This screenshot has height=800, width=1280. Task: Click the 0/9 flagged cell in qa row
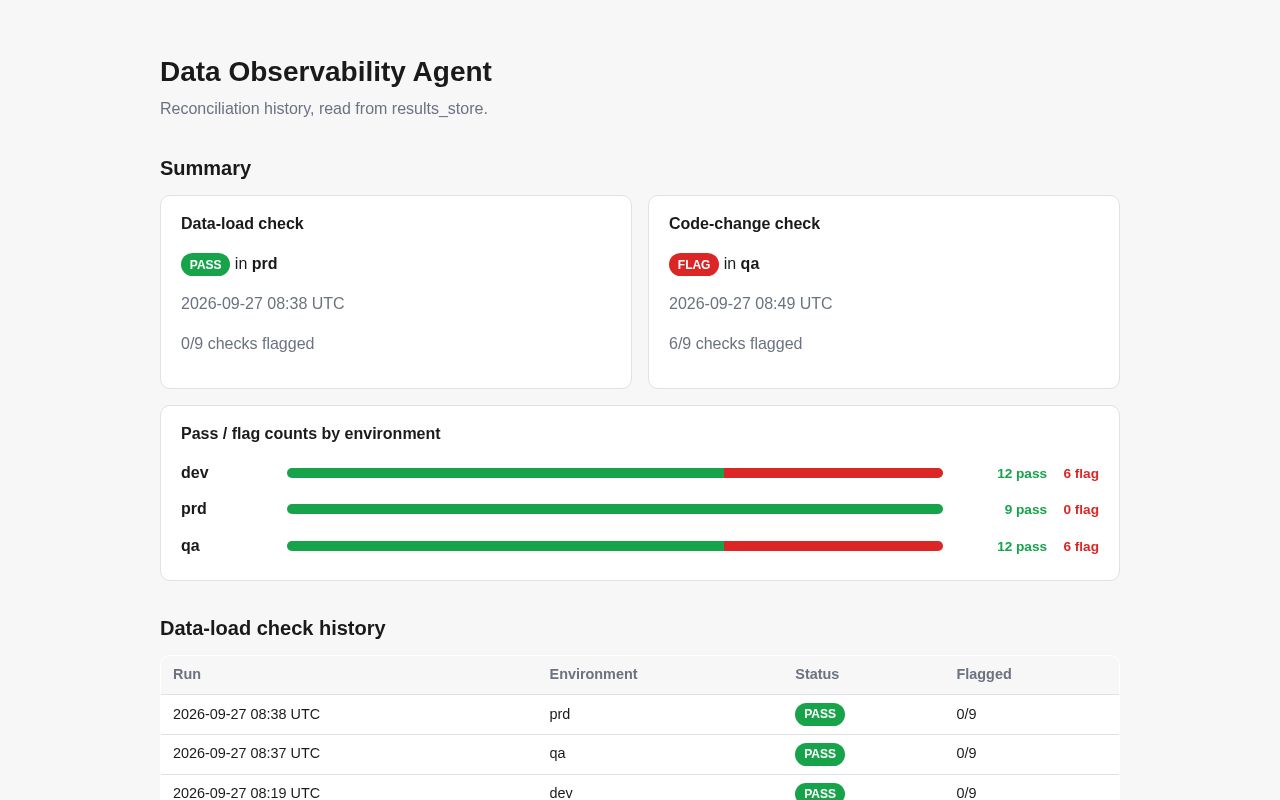coord(966,753)
